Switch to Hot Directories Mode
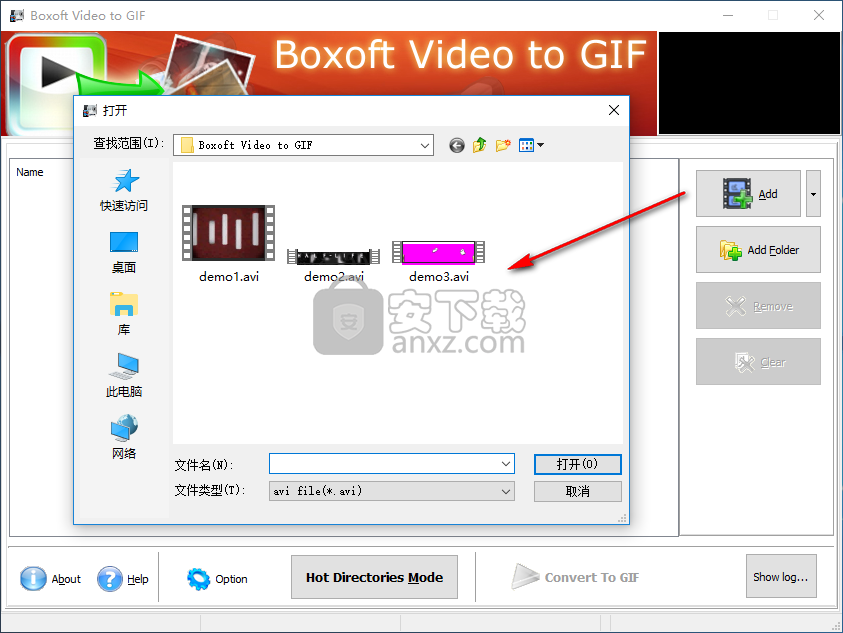This screenshot has height=633, width=843. (374, 577)
